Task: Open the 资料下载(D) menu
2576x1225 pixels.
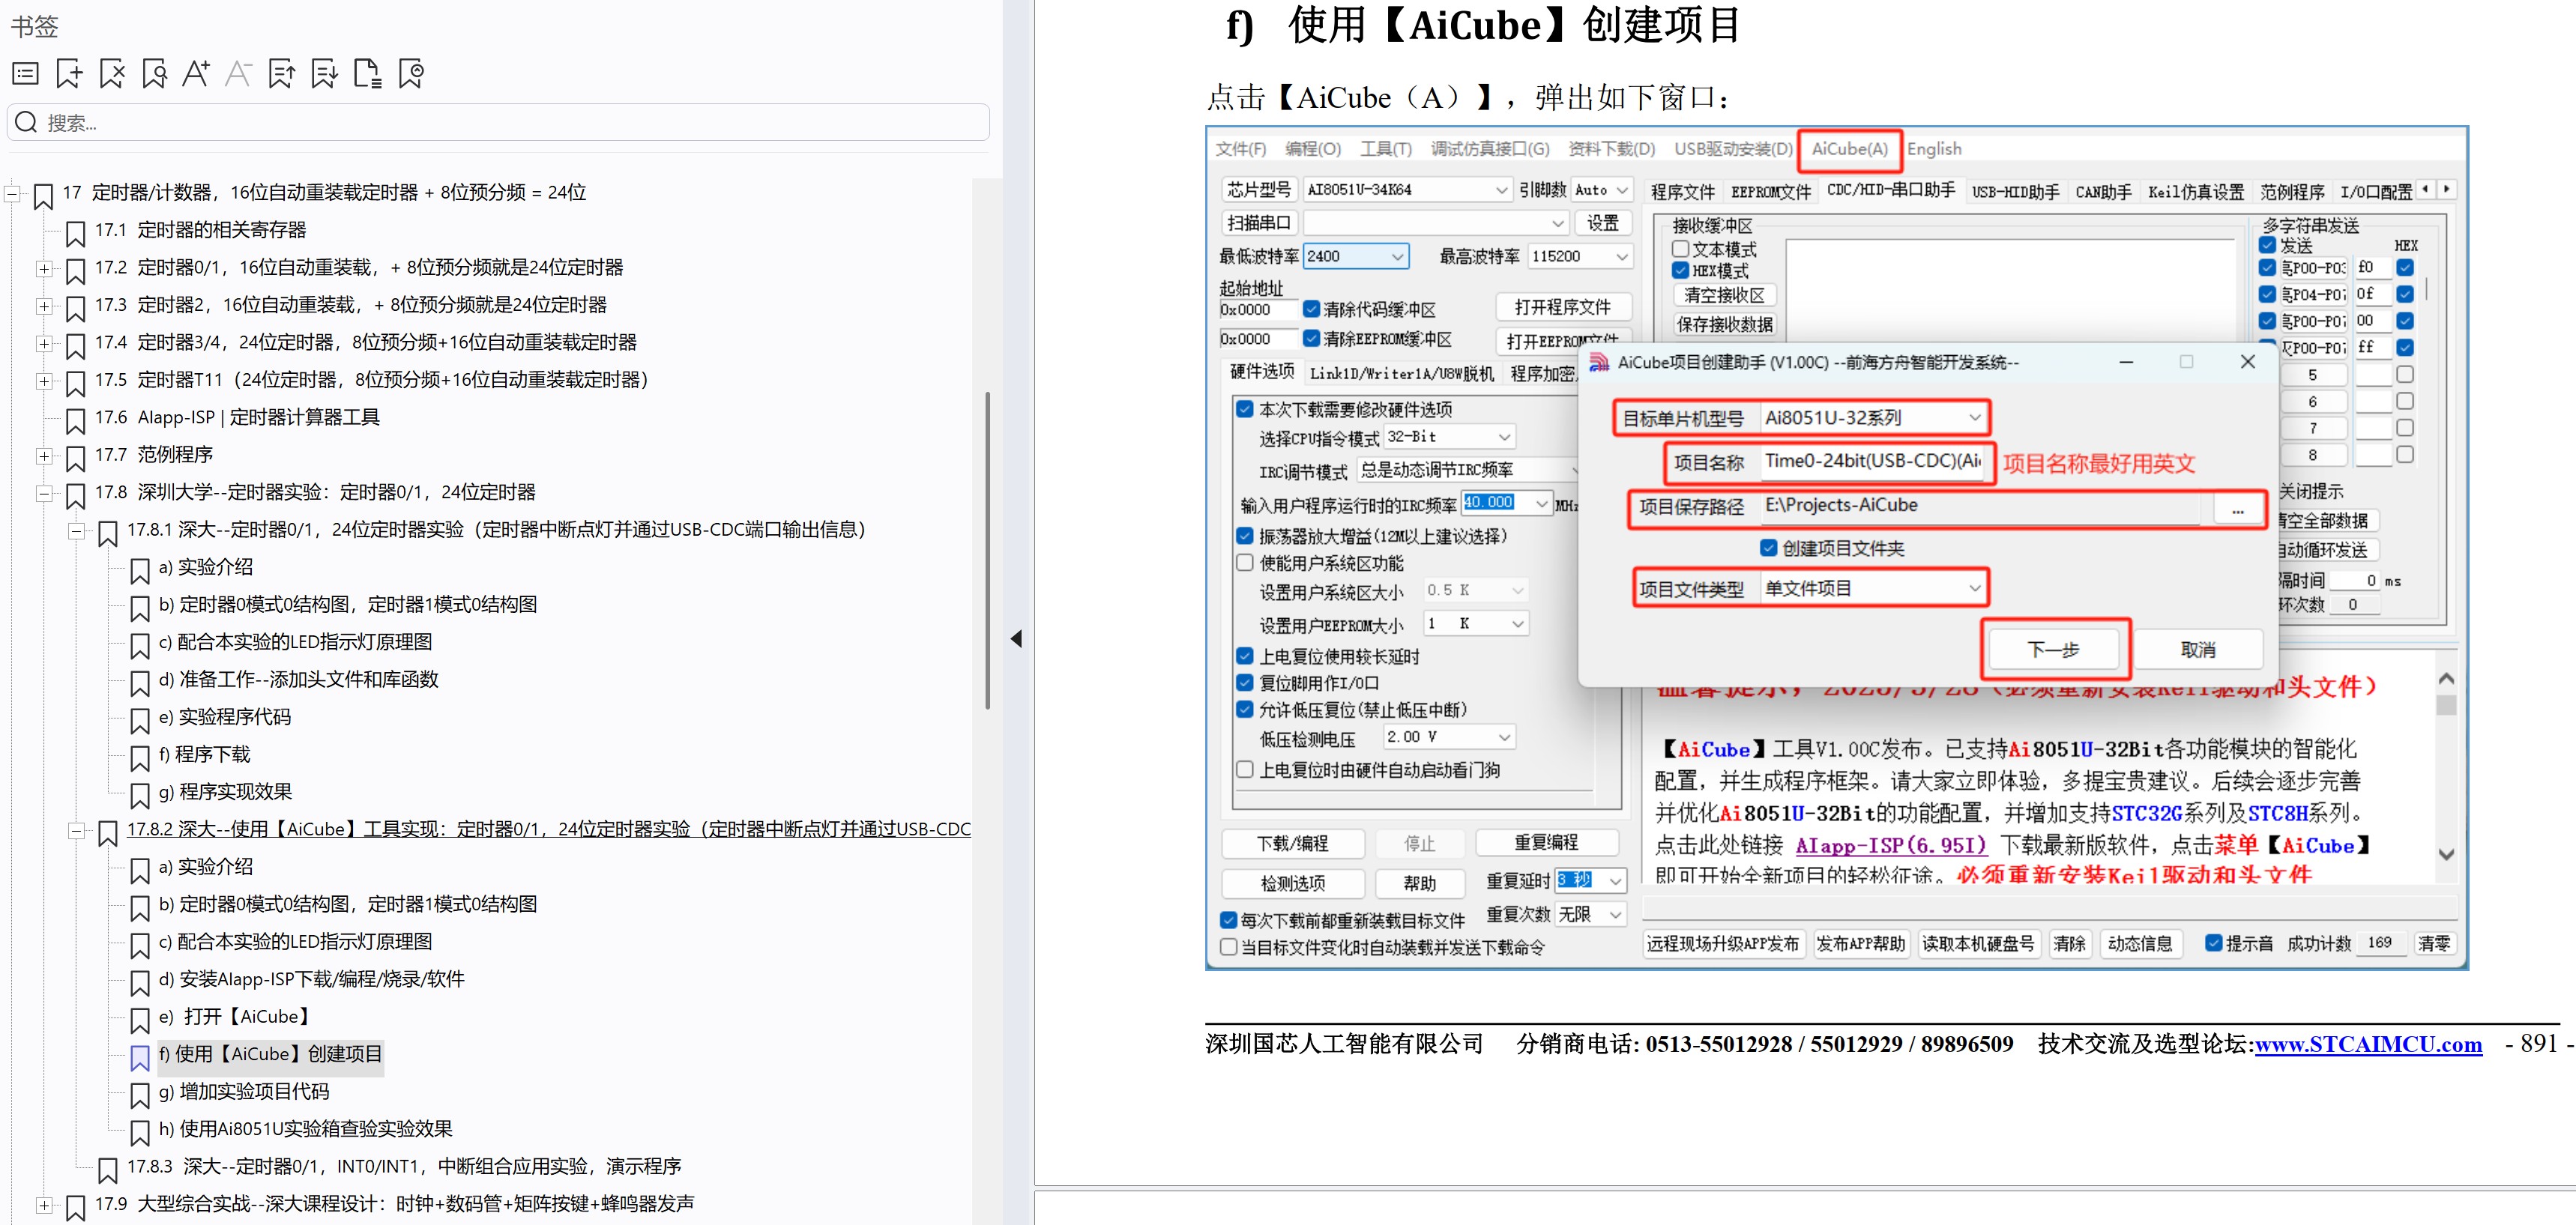Action: (1611, 149)
